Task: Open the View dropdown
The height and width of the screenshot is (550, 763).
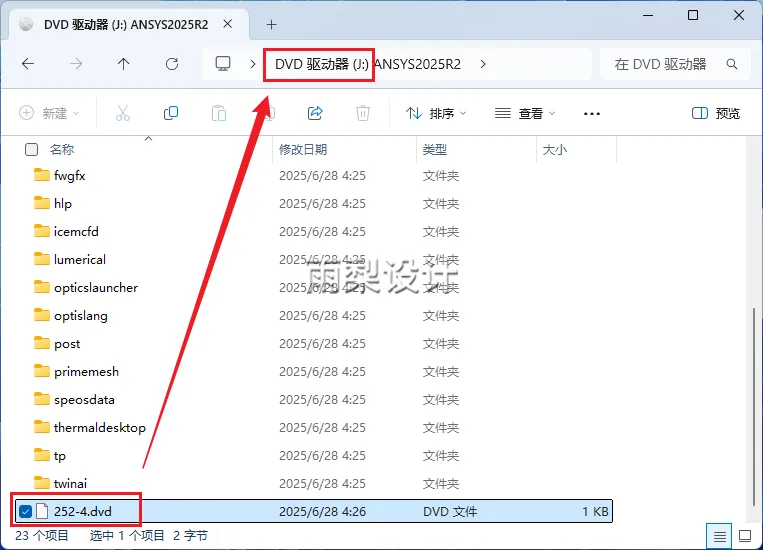Action: (x=525, y=113)
